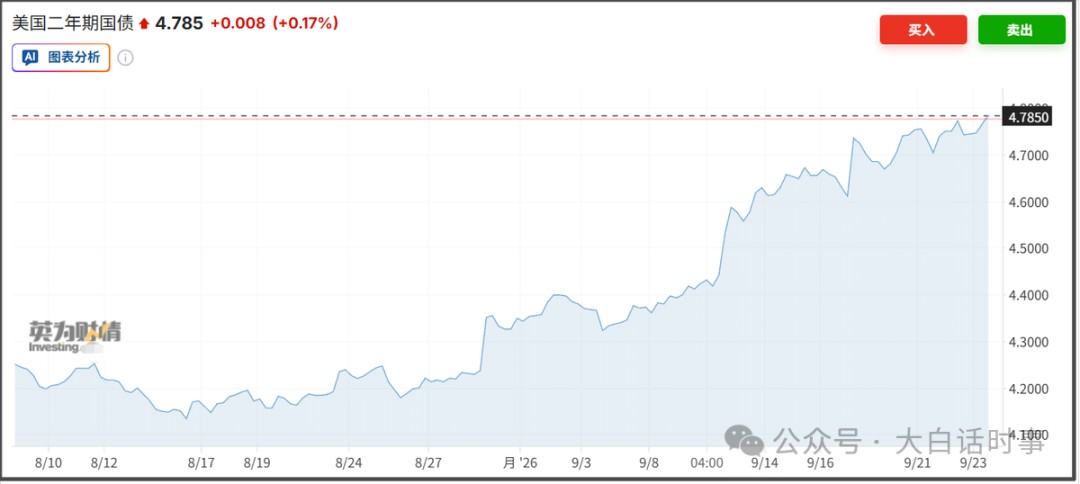
Task: Click the 9/14 date axis label
Action: 764,463
